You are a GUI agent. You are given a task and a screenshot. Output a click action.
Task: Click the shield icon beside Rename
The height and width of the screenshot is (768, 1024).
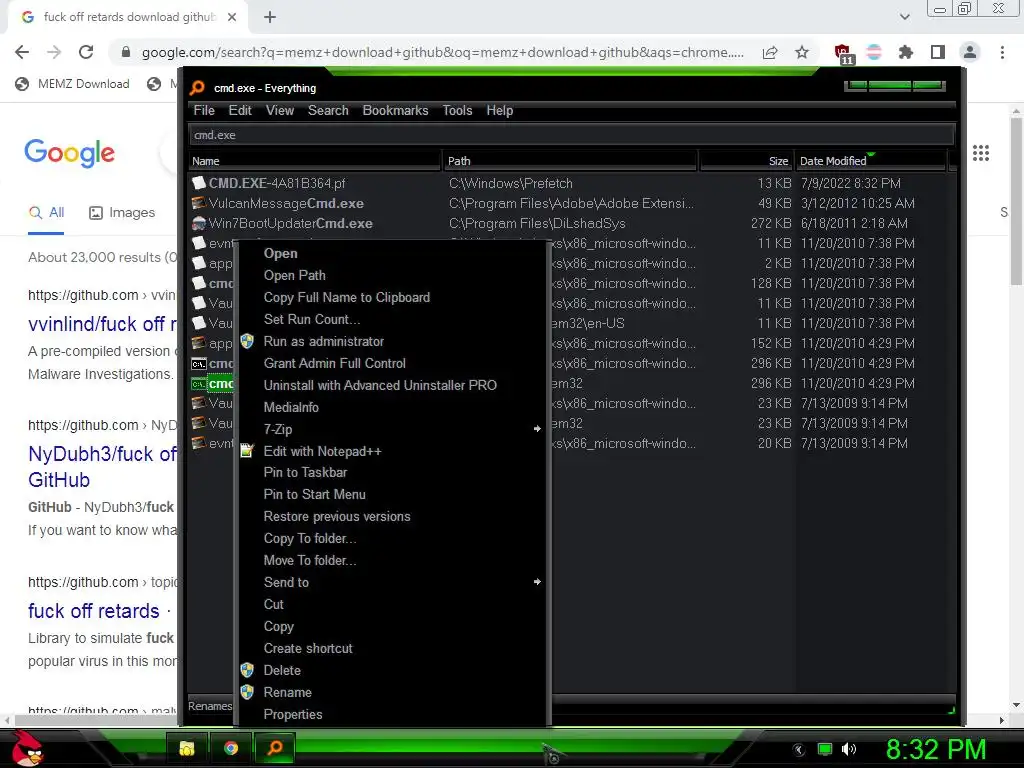(x=247, y=692)
